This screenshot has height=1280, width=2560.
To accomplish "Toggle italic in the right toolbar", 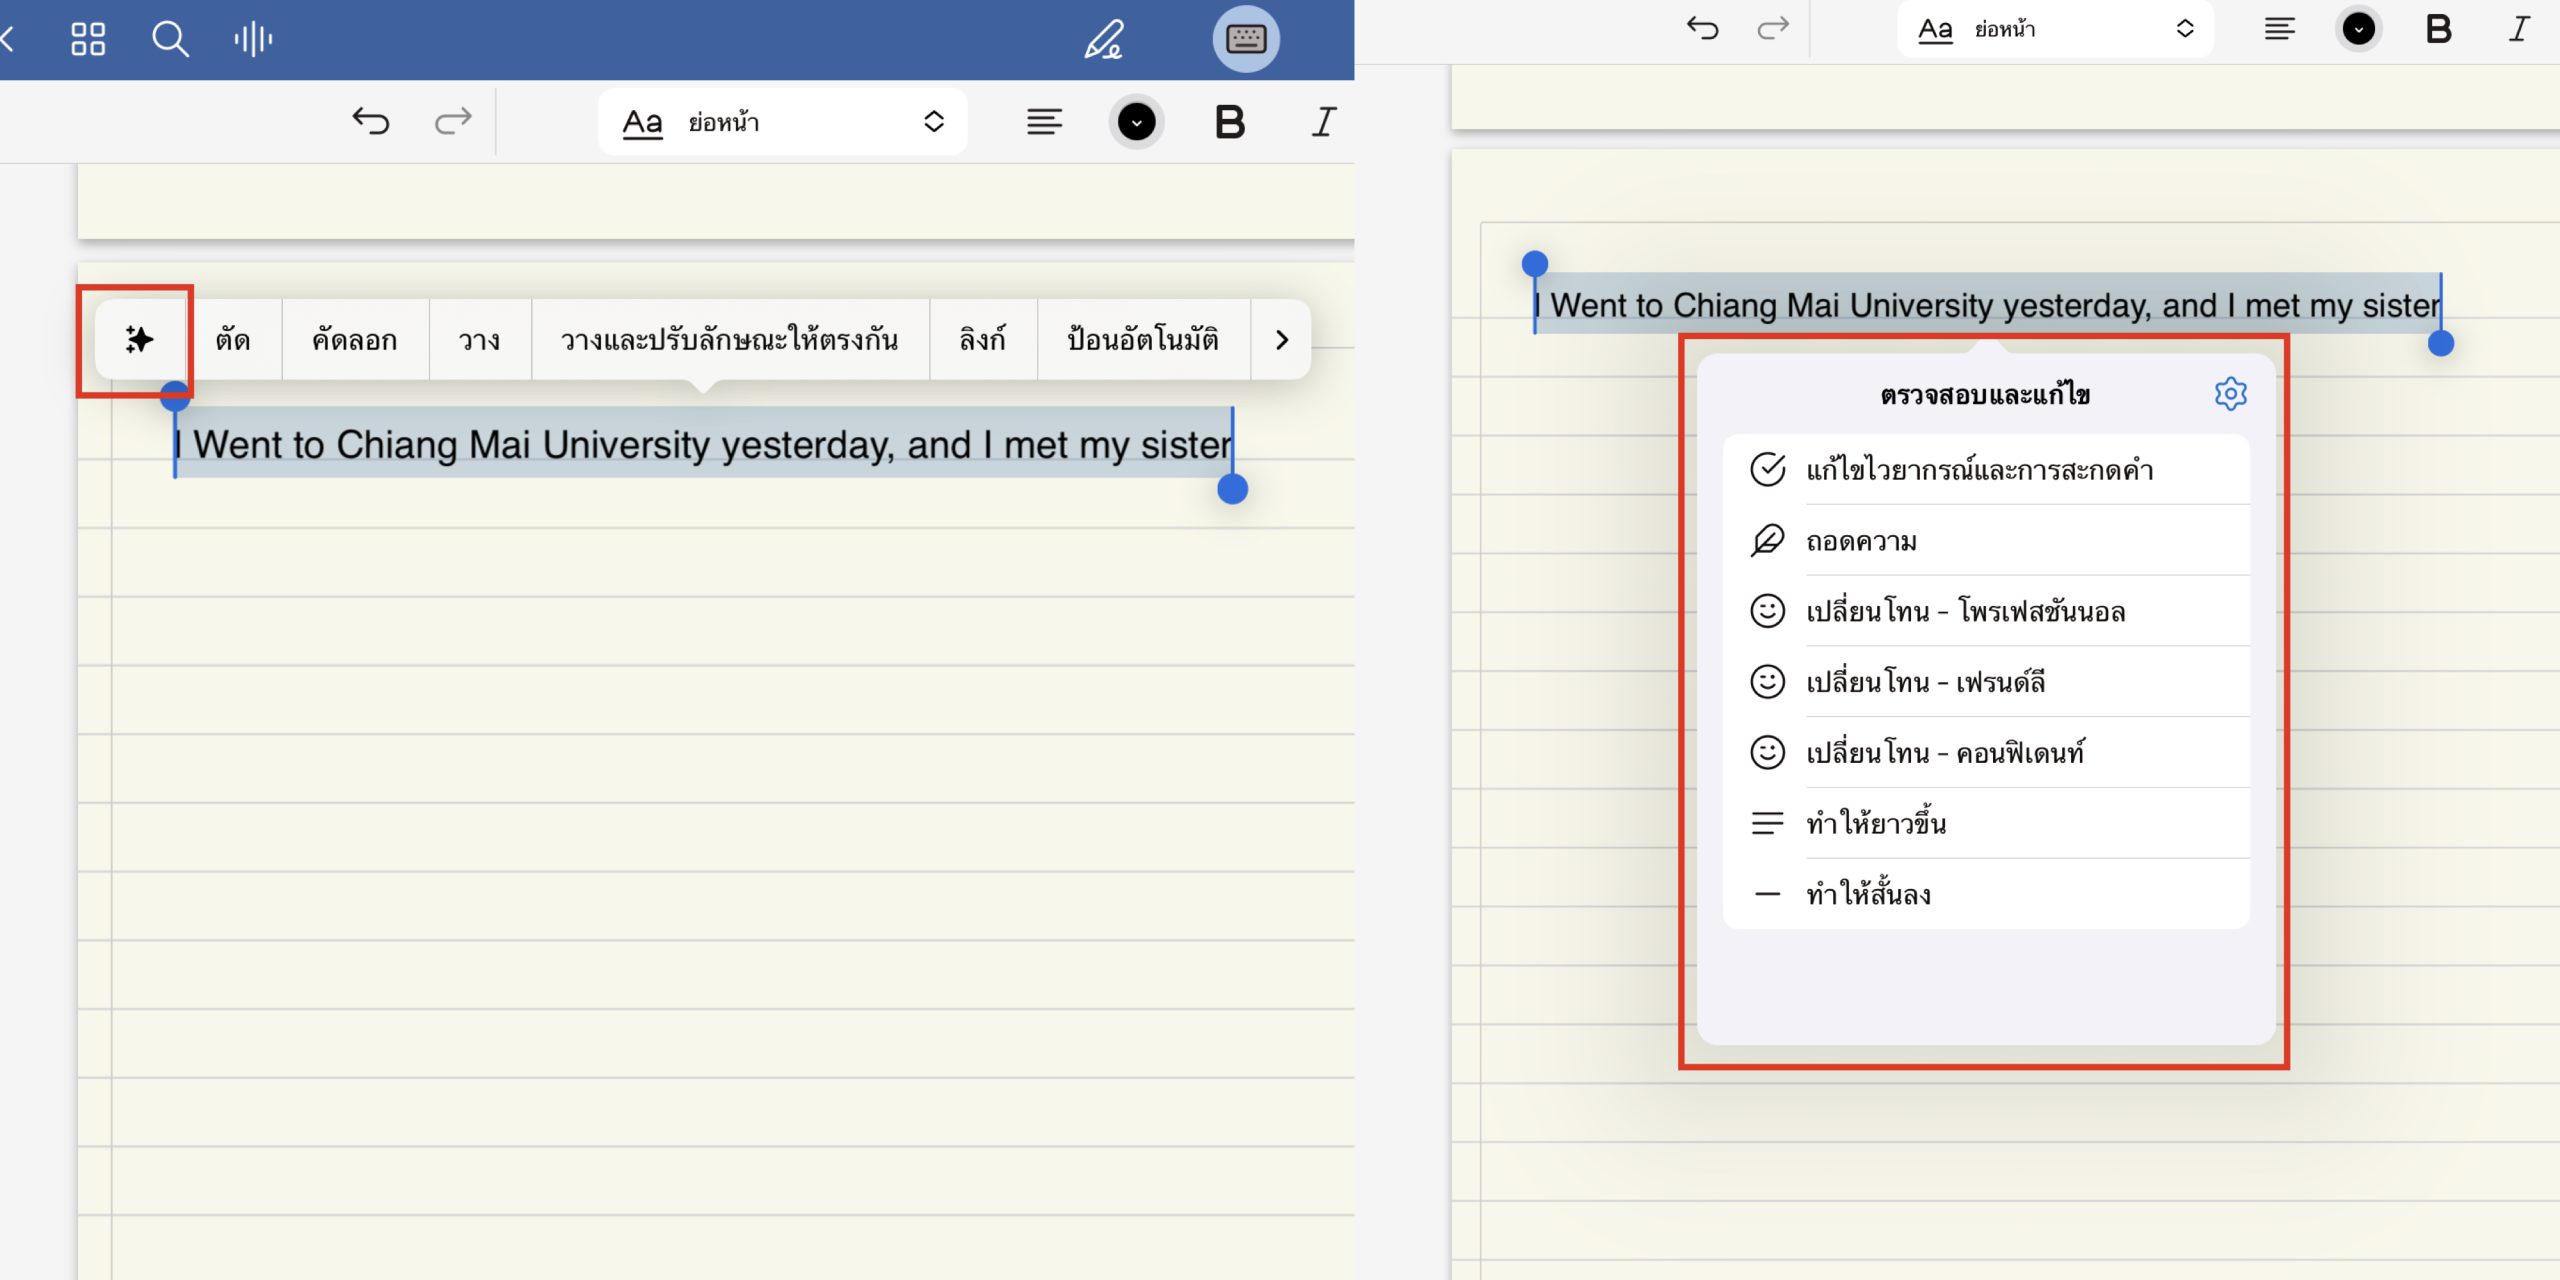I will click(x=2519, y=29).
